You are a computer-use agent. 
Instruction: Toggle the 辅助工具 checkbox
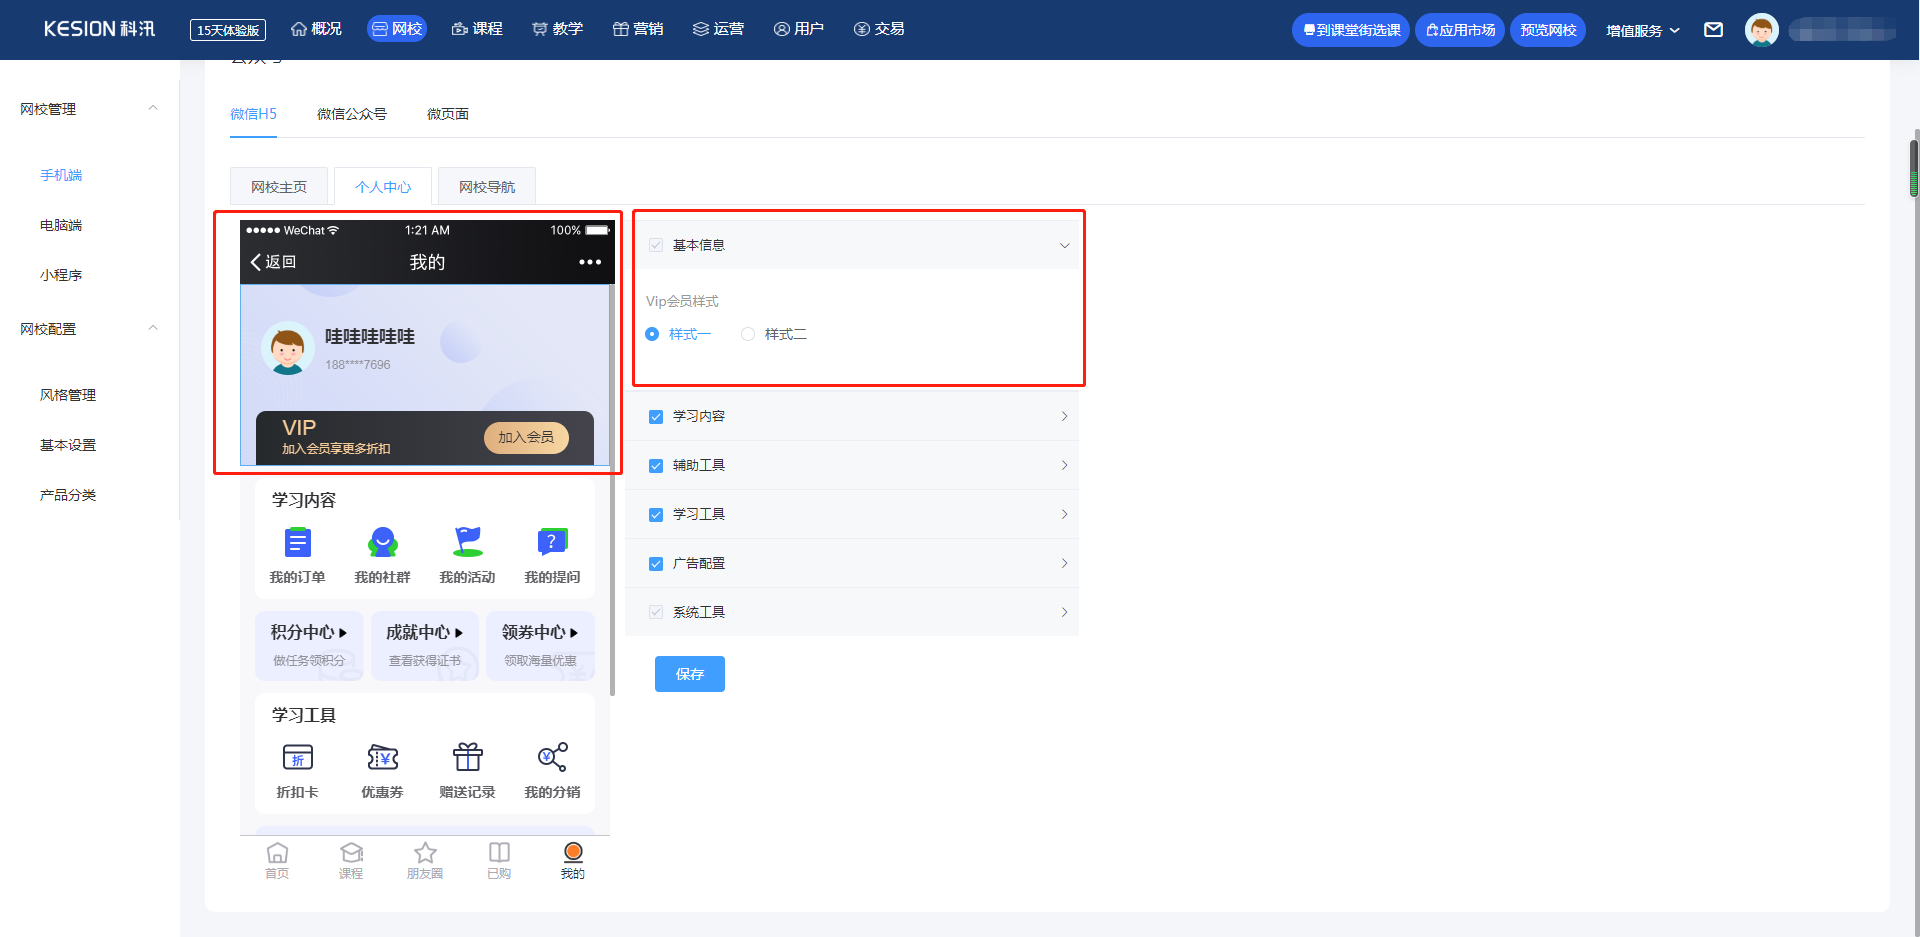point(656,466)
